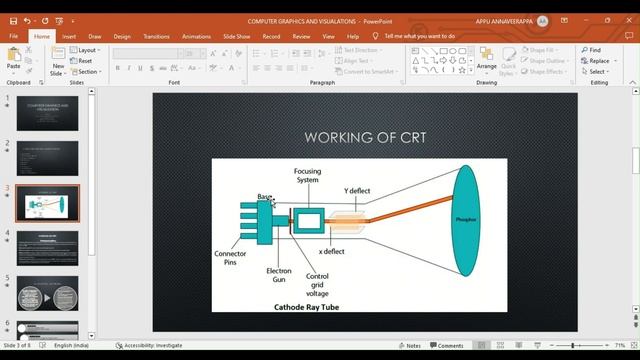Adjust the zoom slider handle
This screenshot has width=640, height=360.
pos(573,345)
